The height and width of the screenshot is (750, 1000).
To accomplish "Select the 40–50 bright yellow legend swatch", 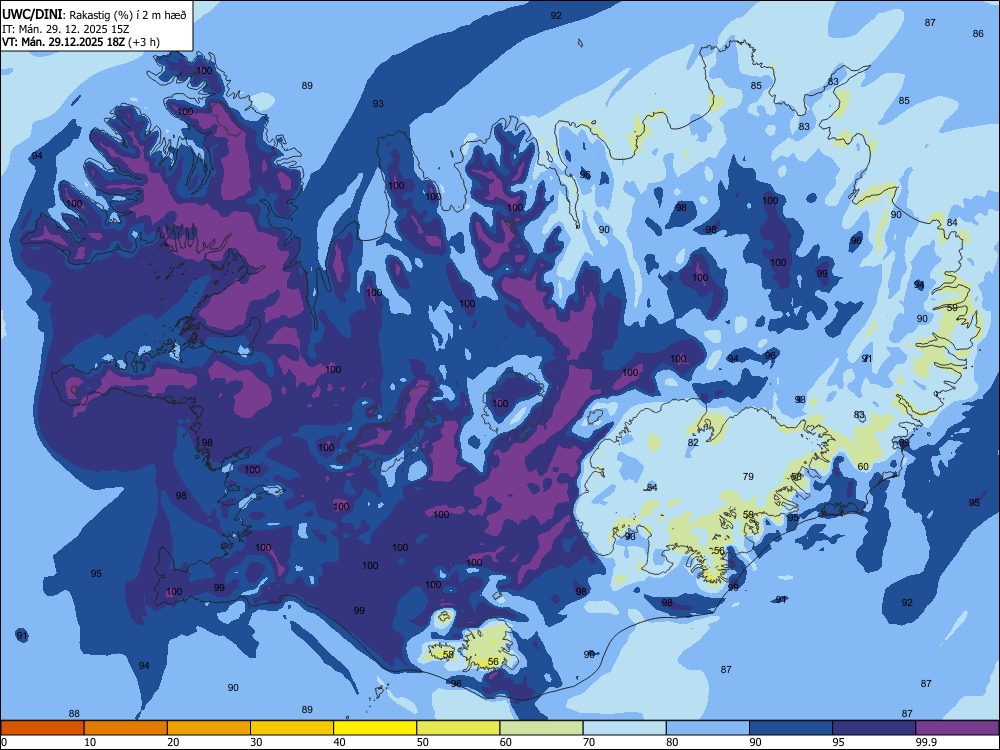I will pos(375,728).
